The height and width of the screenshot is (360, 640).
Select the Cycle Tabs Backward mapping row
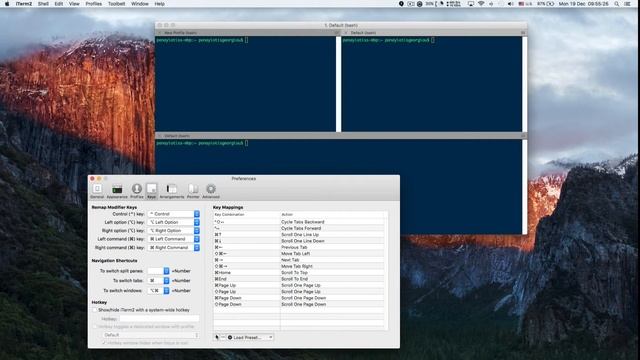(x=300, y=222)
